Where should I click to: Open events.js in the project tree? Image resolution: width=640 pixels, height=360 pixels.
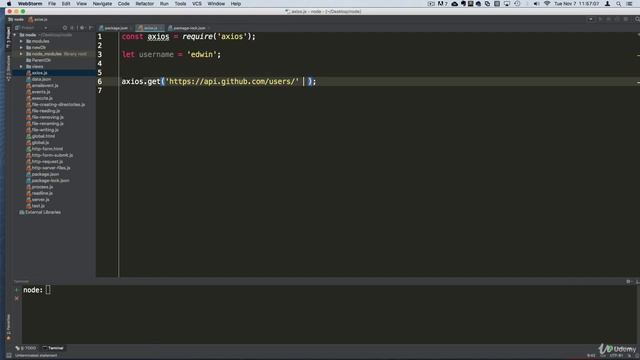click(x=41, y=92)
